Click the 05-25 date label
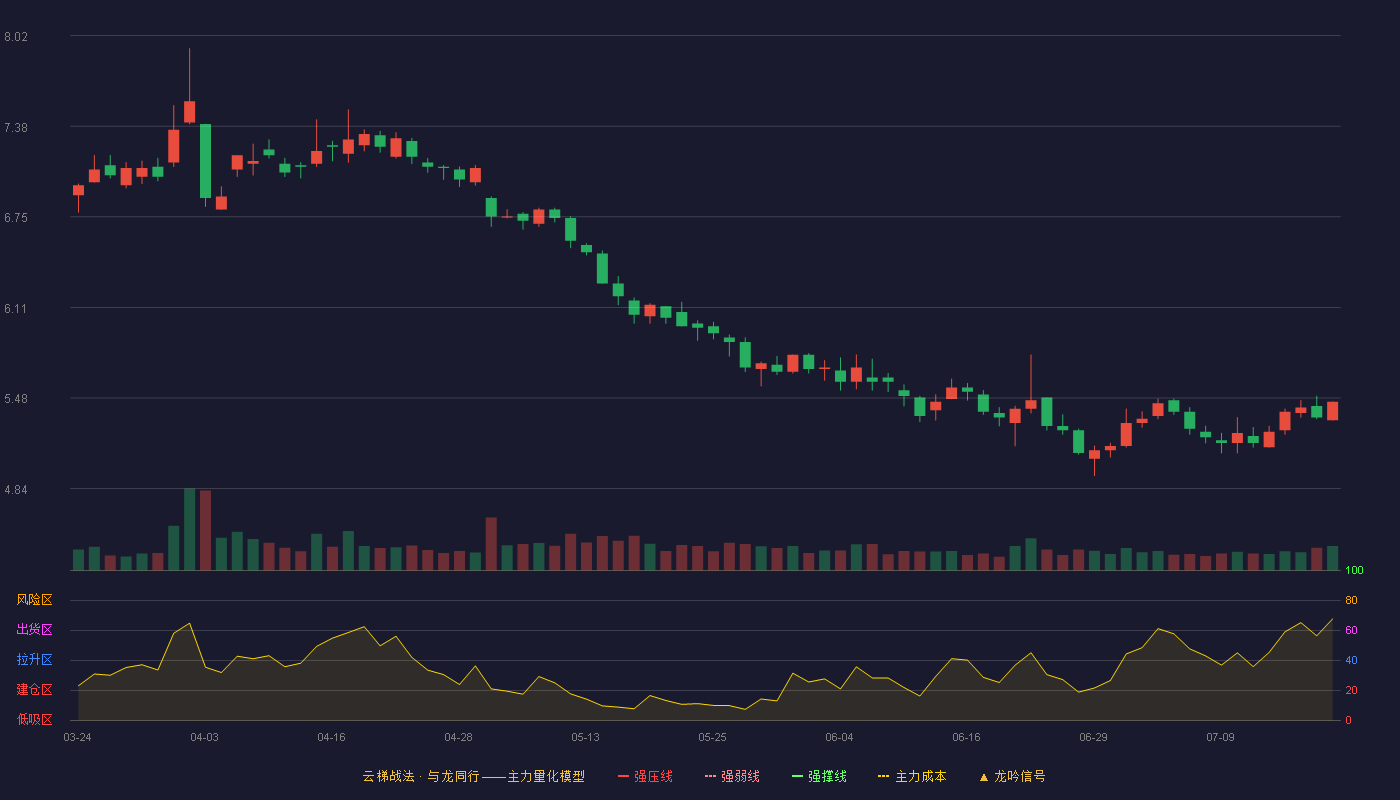The width and height of the screenshot is (1400, 800). (x=712, y=737)
